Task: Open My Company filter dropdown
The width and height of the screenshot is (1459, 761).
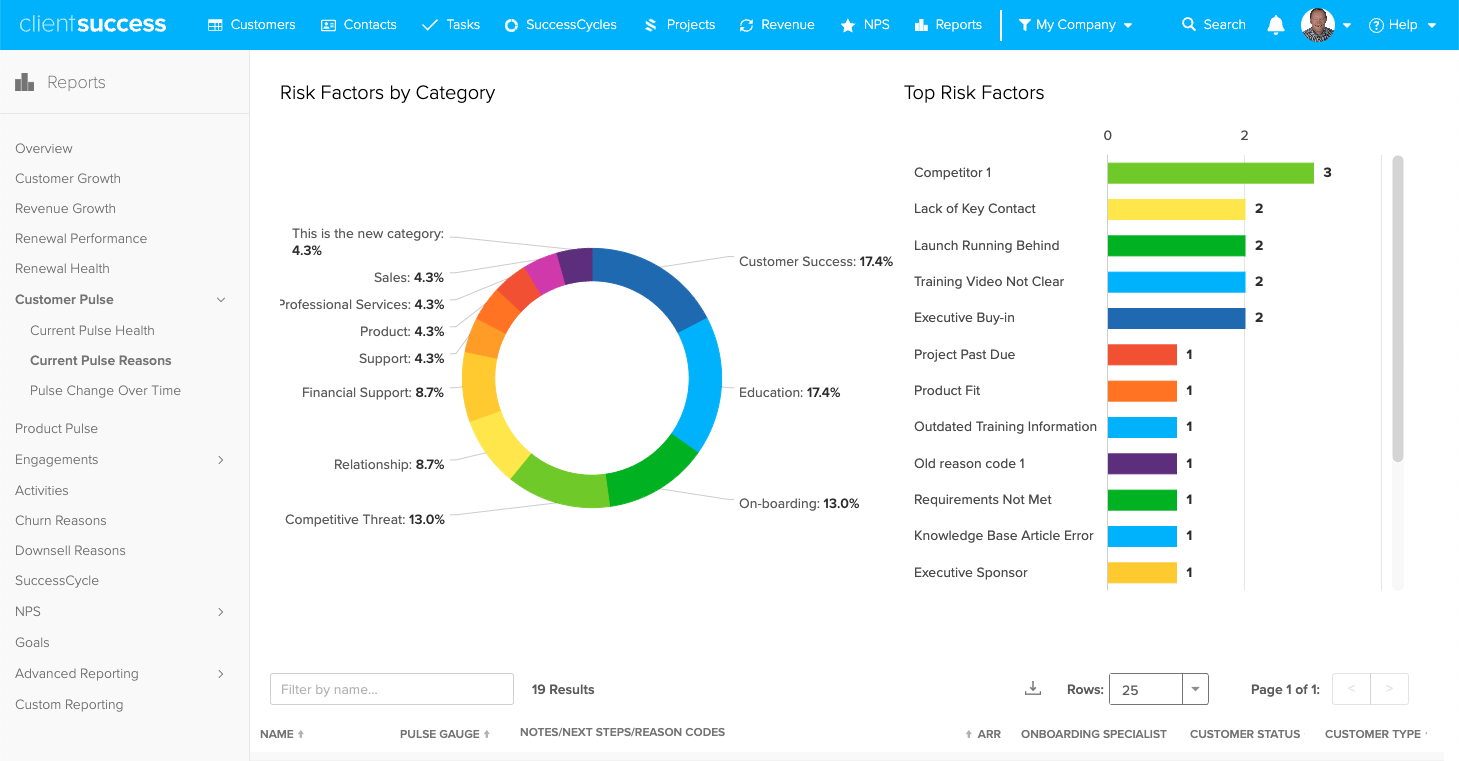Action: [1075, 25]
